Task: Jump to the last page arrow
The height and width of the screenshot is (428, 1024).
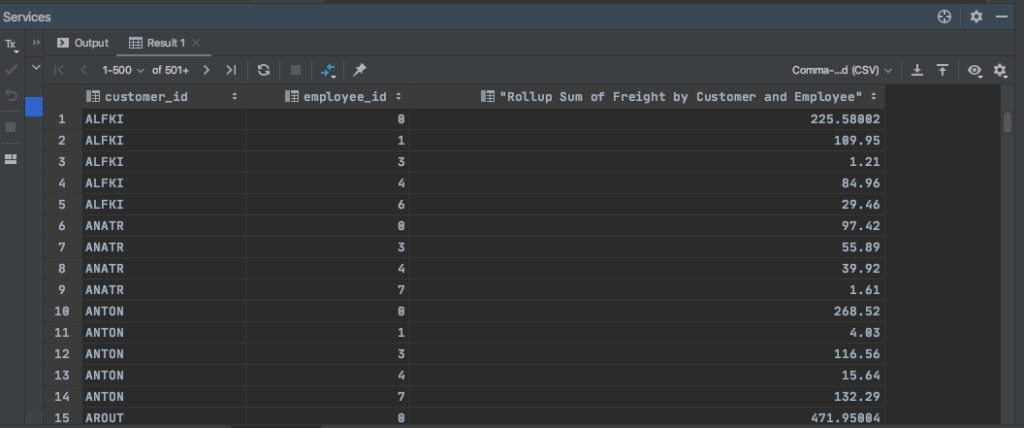Action: pos(231,70)
